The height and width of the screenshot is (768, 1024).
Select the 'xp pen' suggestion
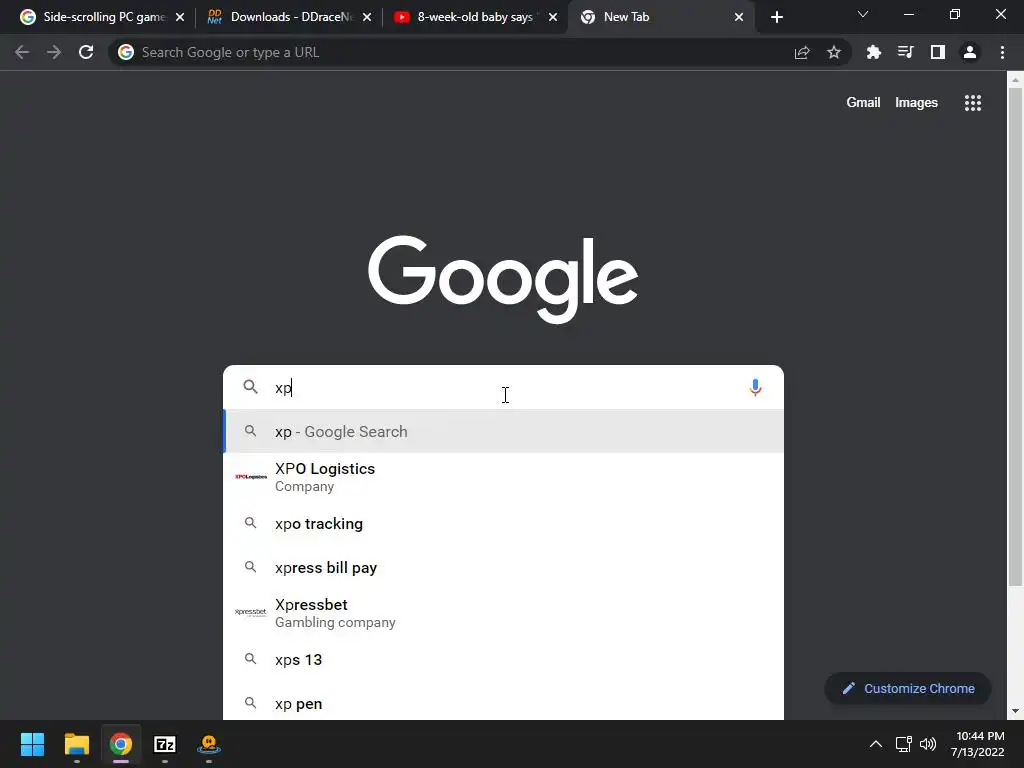click(503, 704)
